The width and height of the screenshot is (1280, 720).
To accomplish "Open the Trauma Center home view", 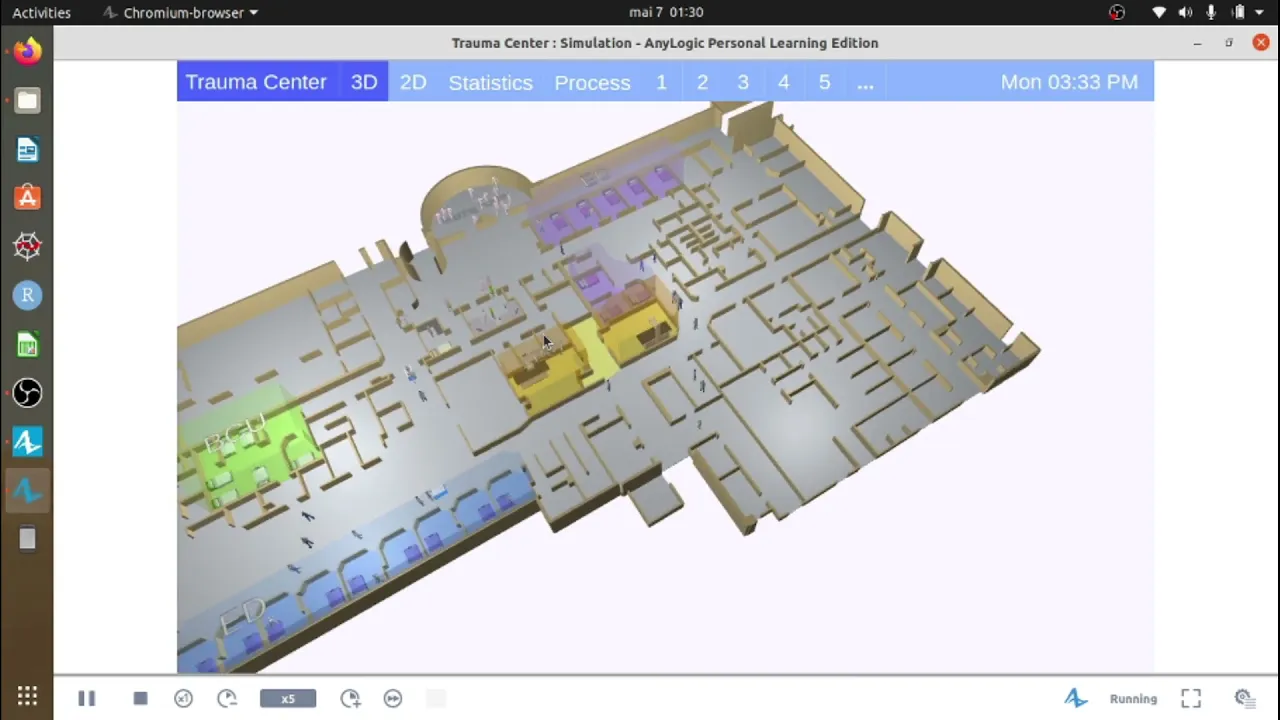I will [x=256, y=82].
